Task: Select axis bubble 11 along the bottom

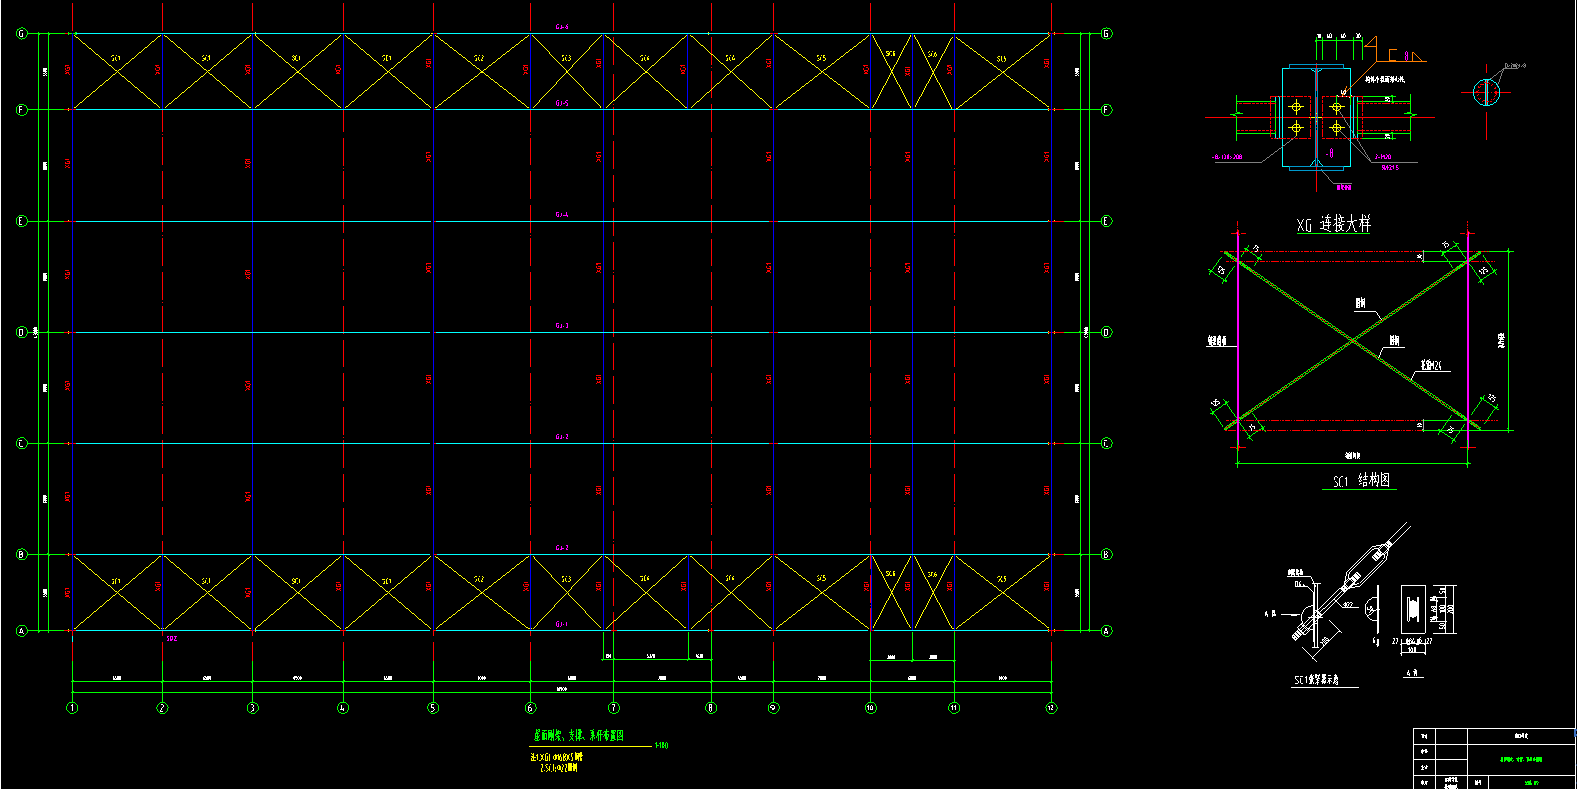Action: pos(954,708)
